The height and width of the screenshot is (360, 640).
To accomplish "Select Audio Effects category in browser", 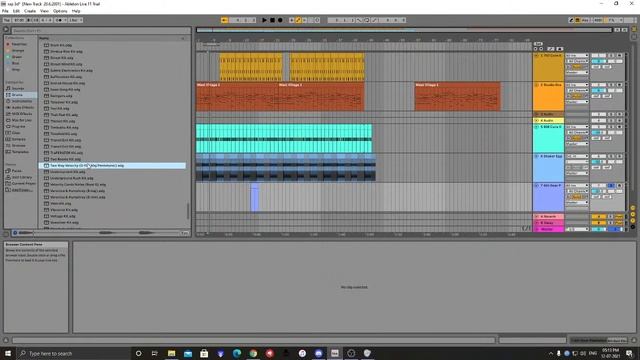I will [x=22, y=107].
